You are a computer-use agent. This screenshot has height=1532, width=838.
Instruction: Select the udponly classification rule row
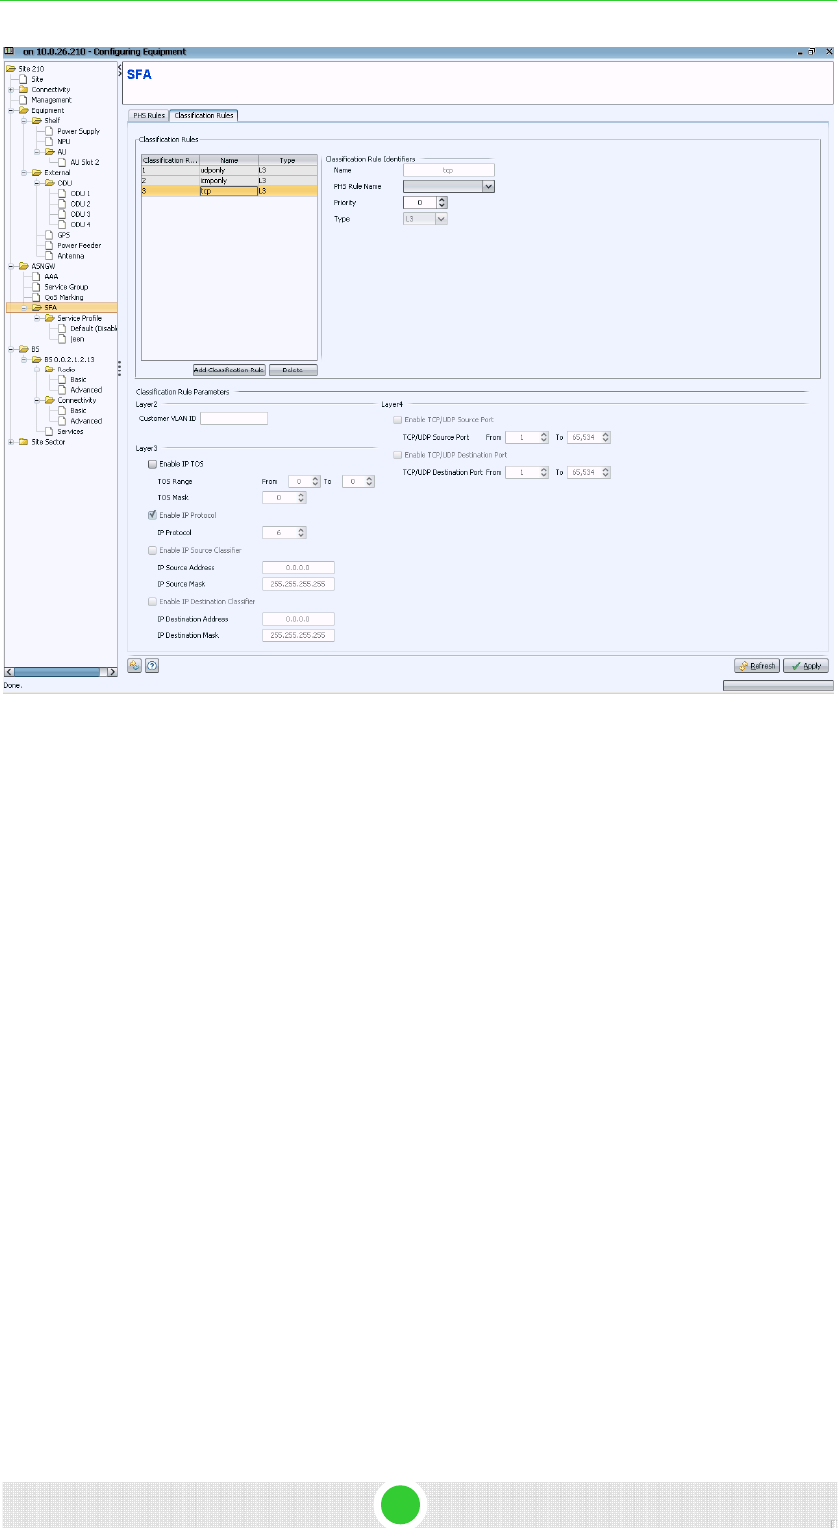(229, 170)
